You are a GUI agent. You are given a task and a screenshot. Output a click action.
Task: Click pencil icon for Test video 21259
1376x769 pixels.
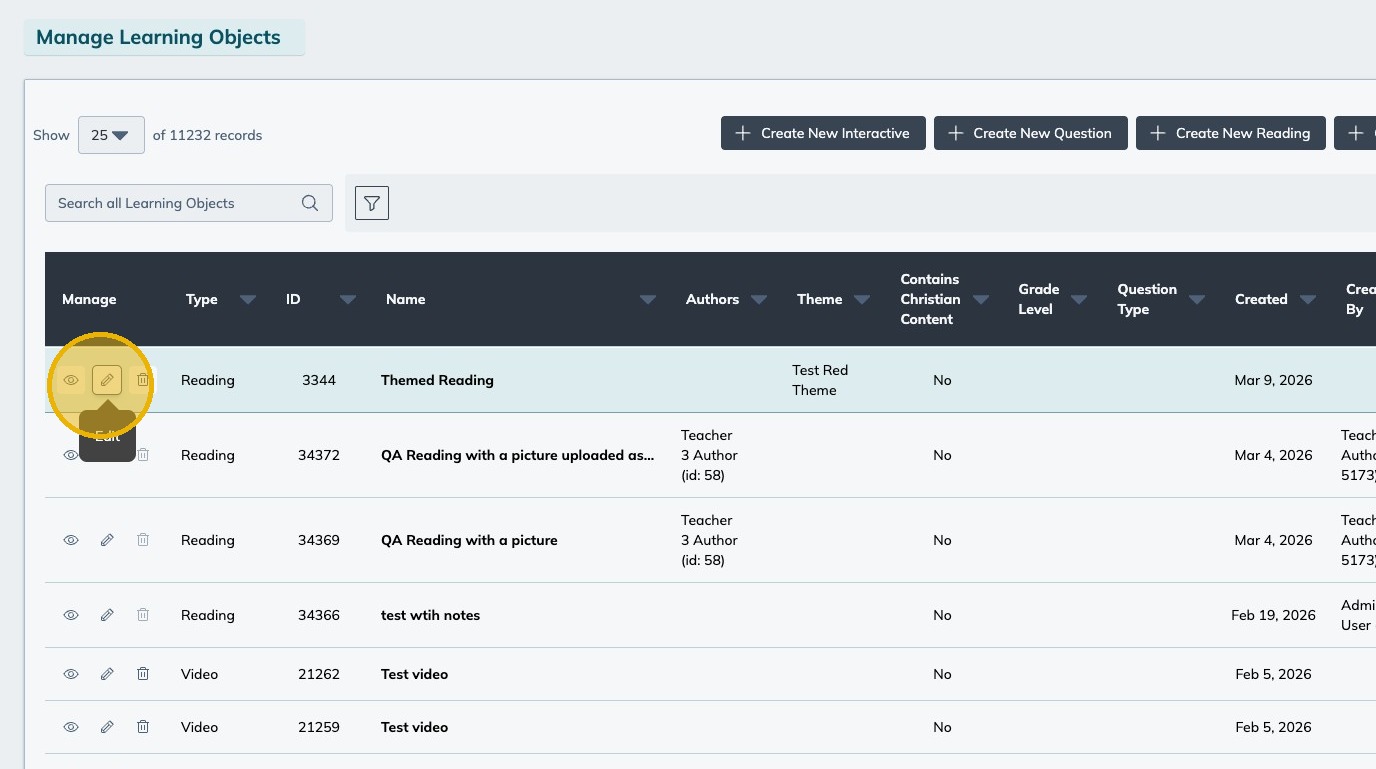click(107, 727)
